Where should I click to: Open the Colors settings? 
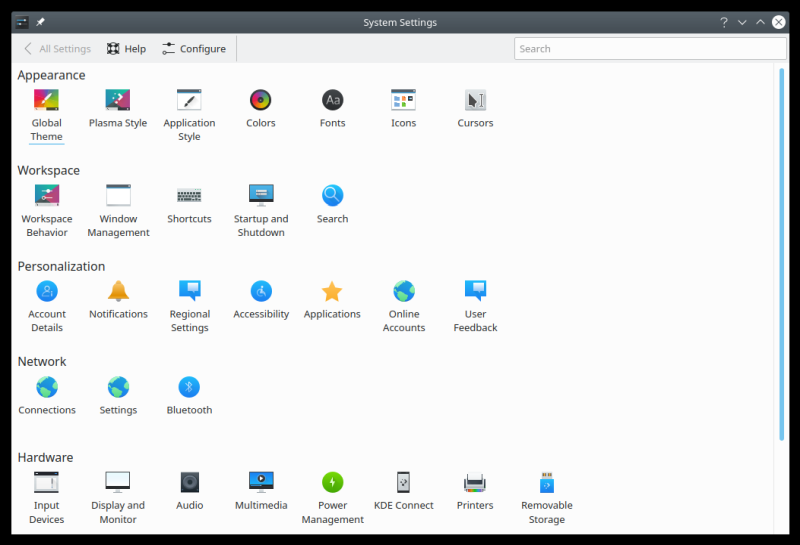261,108
